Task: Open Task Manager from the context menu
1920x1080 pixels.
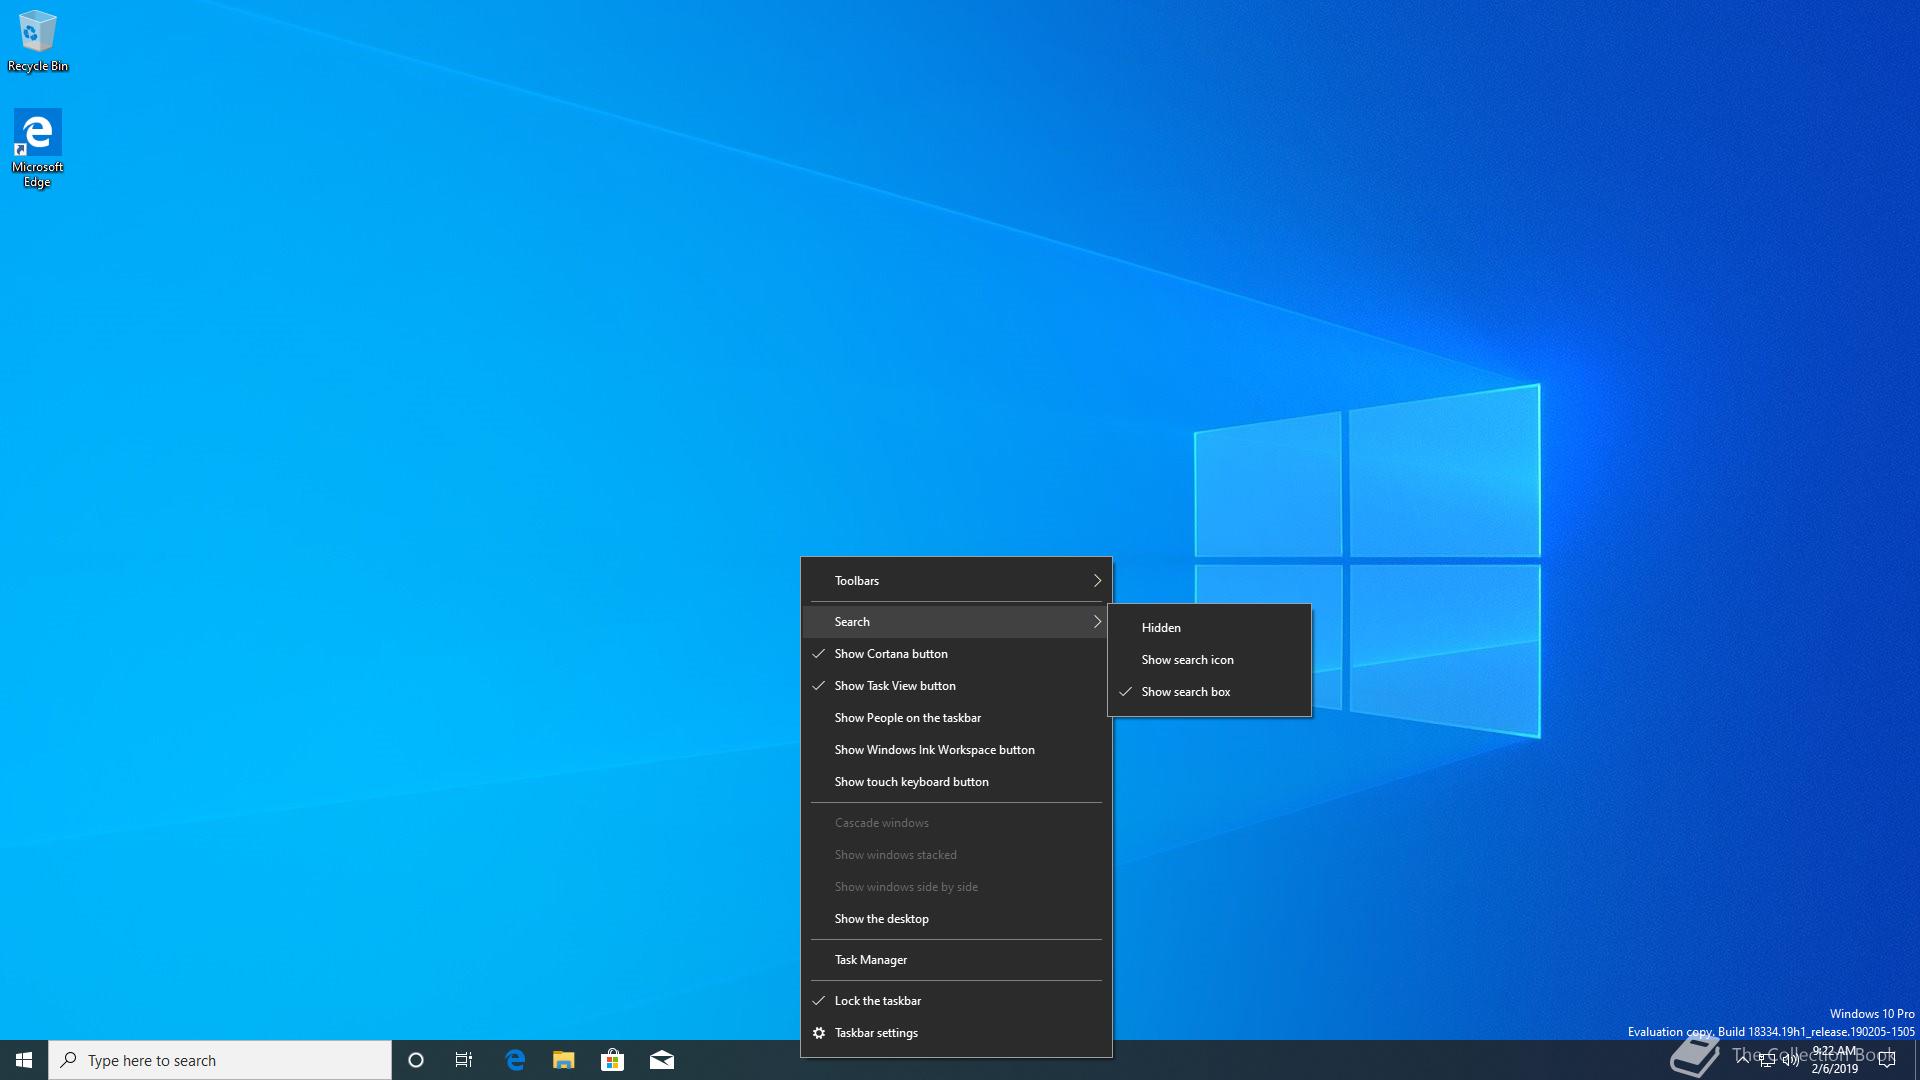Action: [871, 960]
